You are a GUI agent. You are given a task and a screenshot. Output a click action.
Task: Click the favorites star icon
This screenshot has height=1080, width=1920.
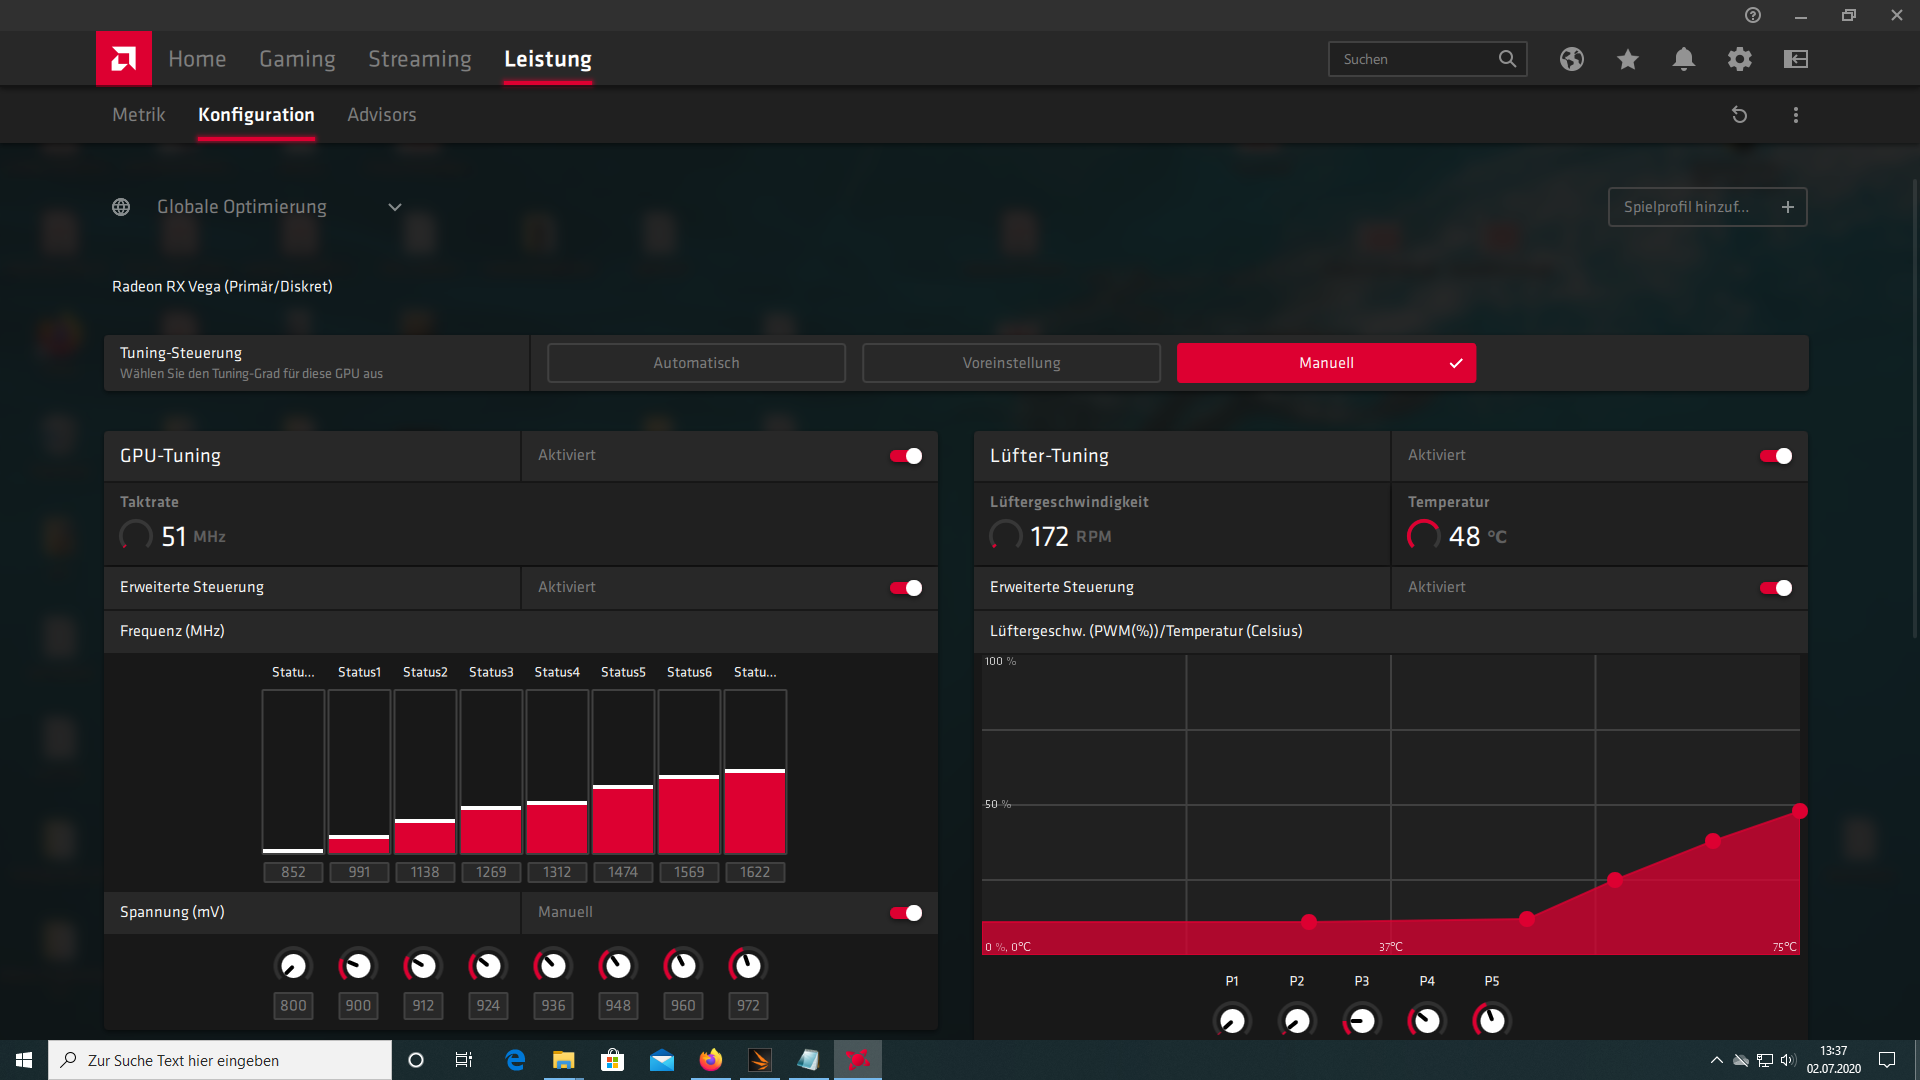[x=1627, y=59]
